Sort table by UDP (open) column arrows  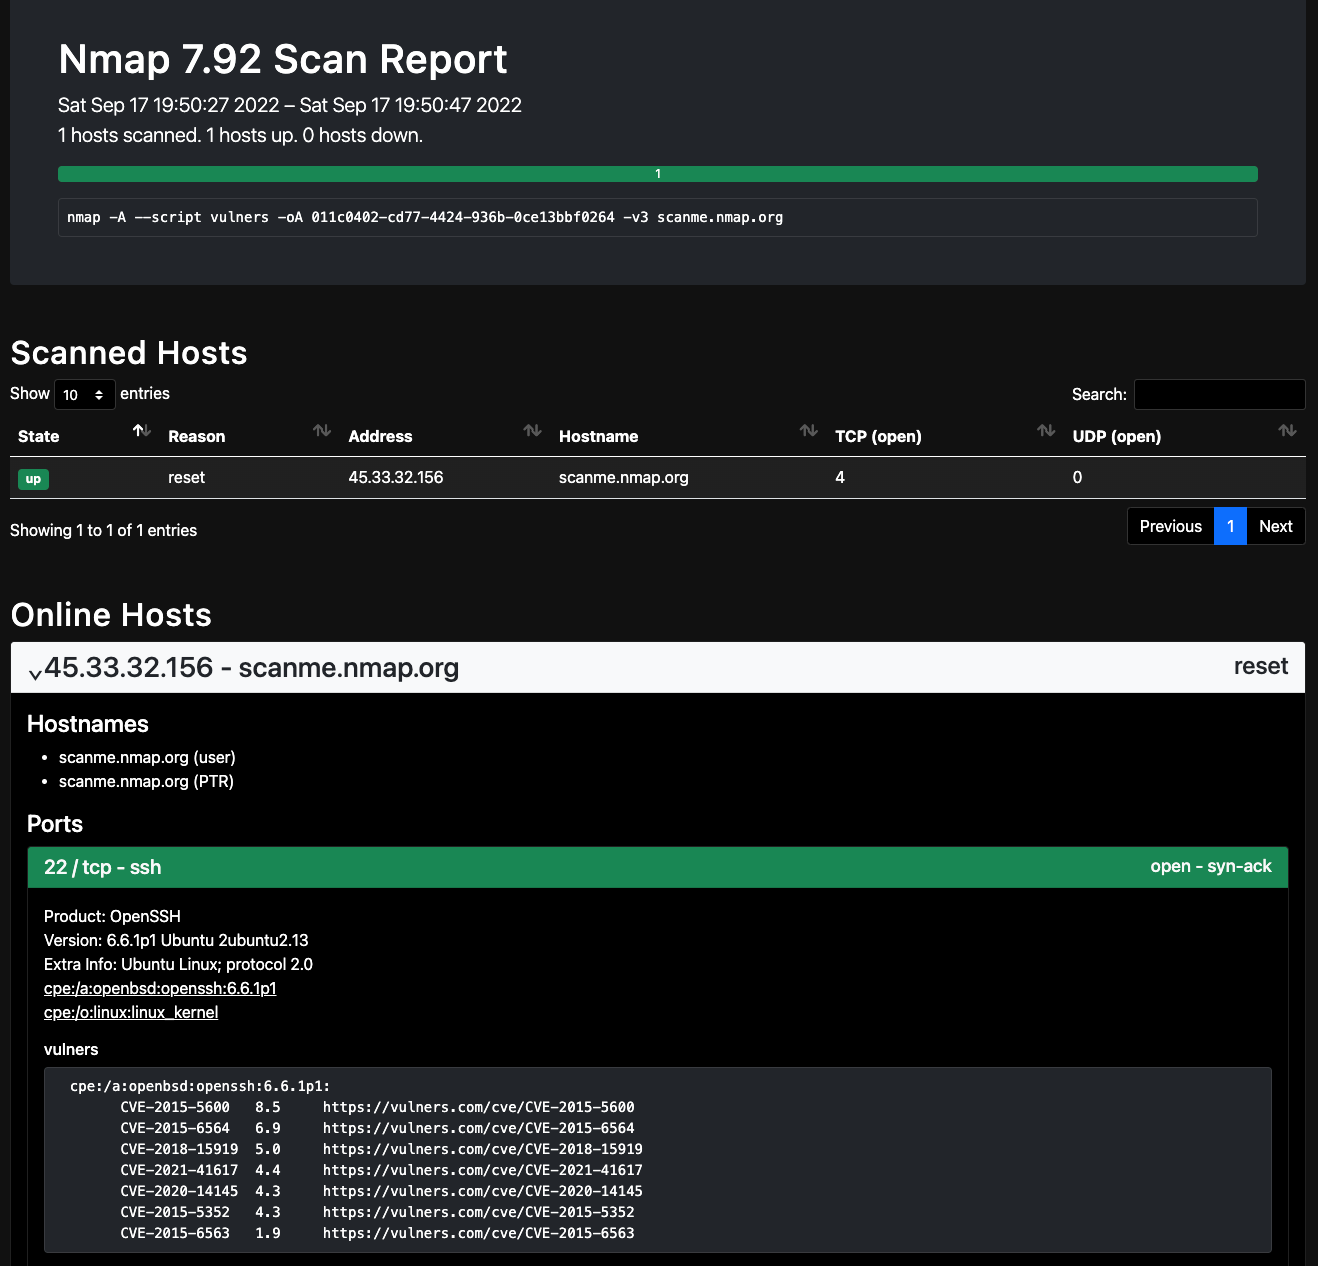(1288, 431)
